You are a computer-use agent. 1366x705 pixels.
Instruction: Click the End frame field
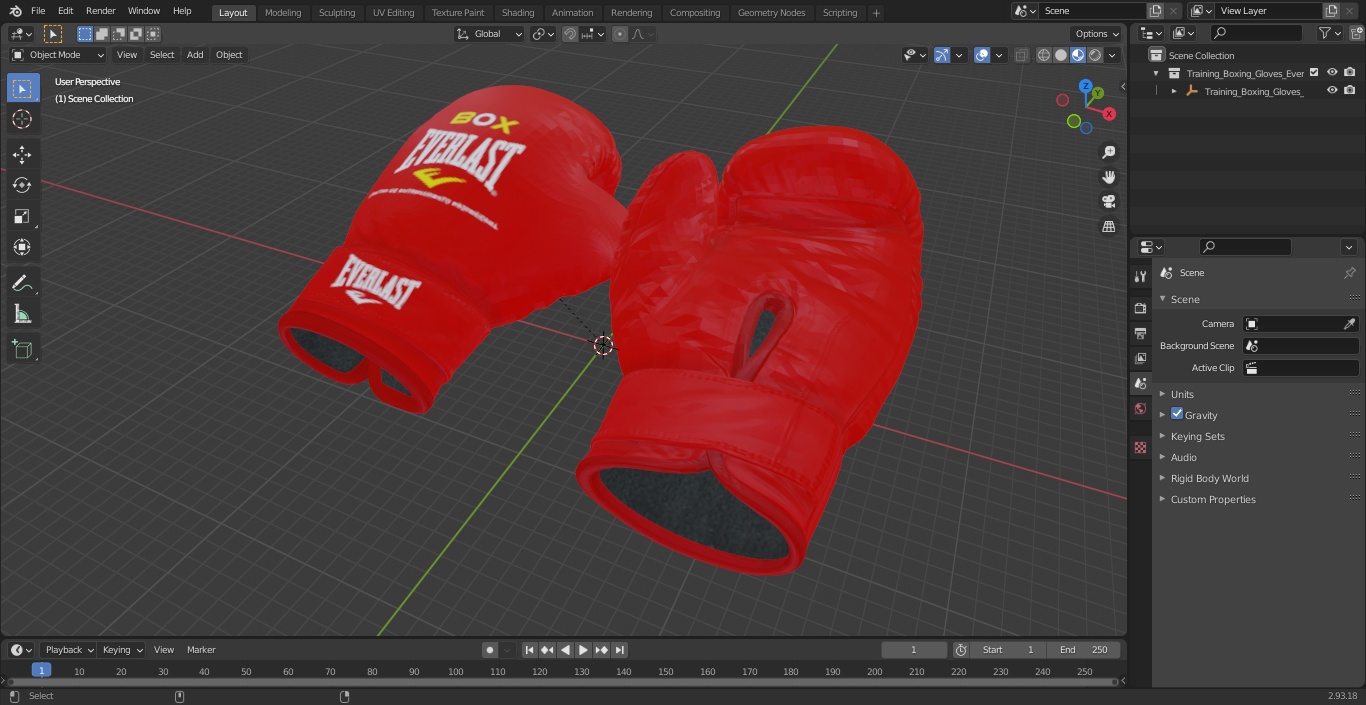point(1084,650)
